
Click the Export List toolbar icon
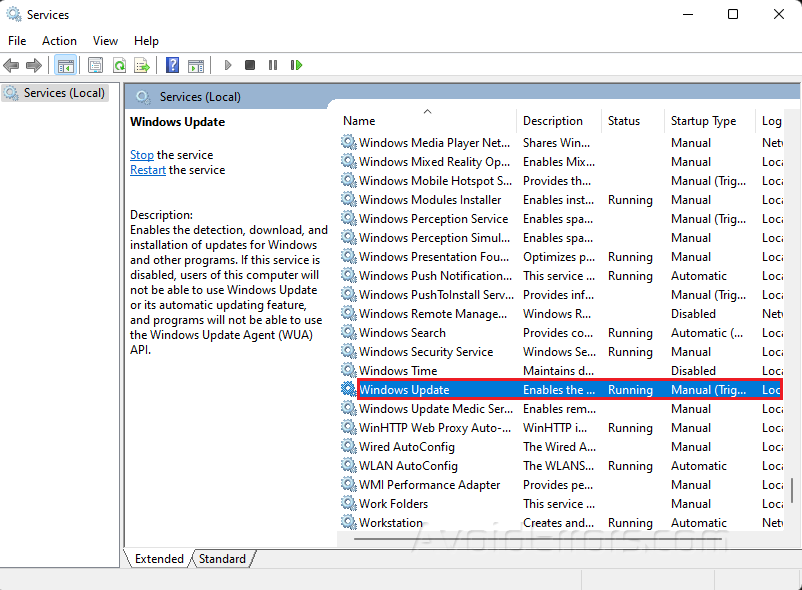click(142, 65)
